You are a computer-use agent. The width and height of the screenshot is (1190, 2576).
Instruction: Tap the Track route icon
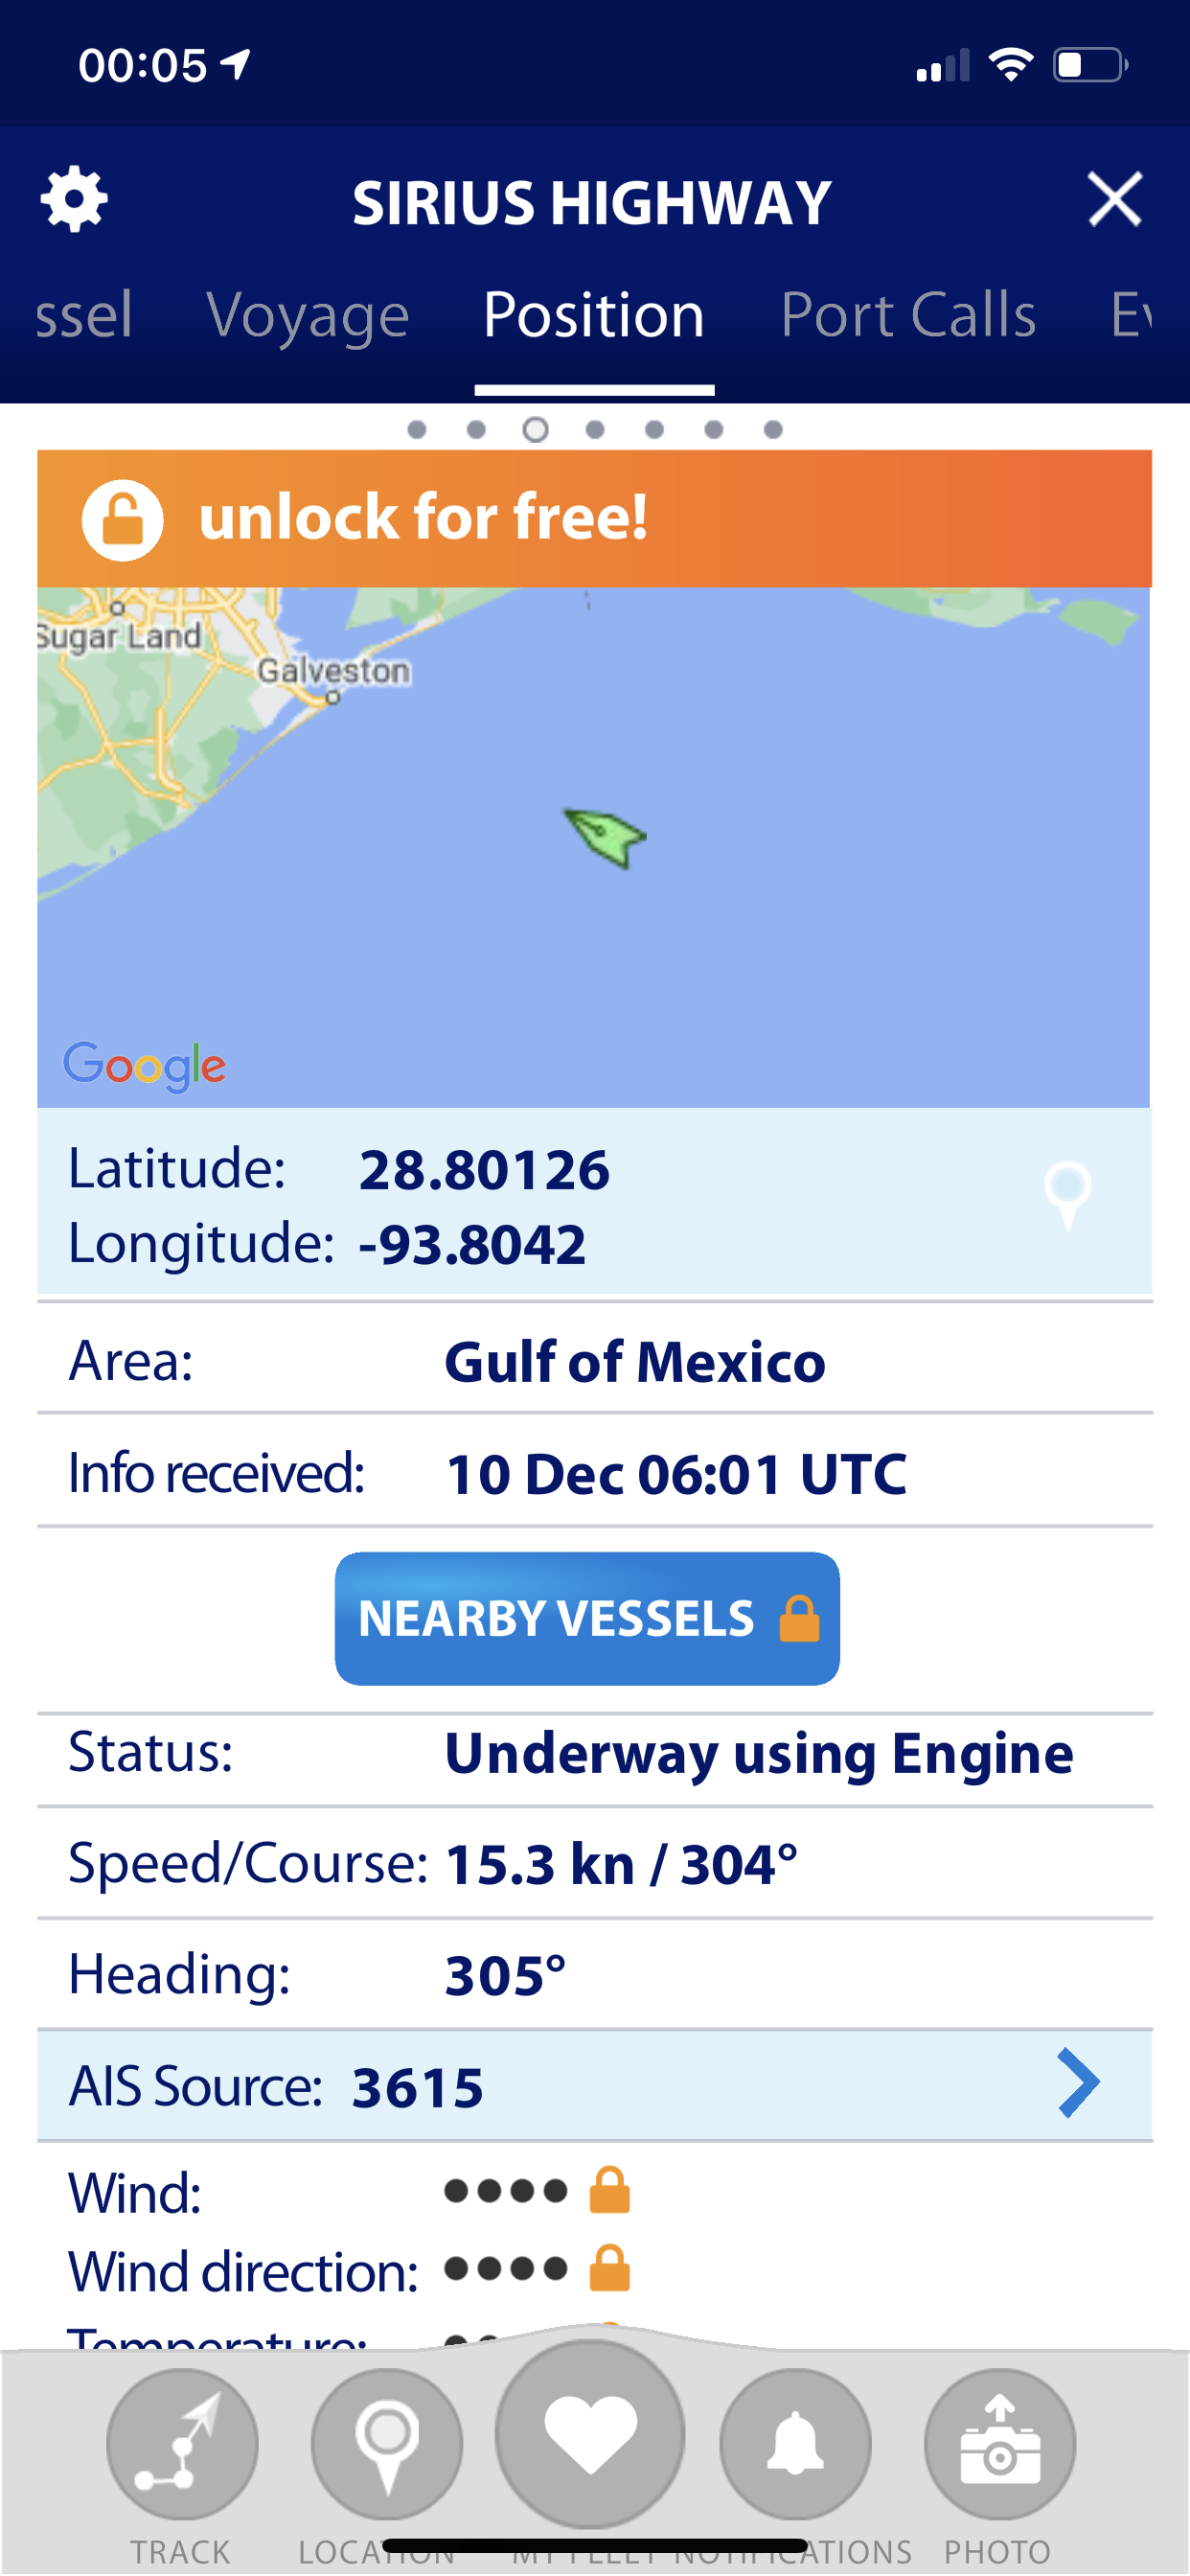(182, 2443)
